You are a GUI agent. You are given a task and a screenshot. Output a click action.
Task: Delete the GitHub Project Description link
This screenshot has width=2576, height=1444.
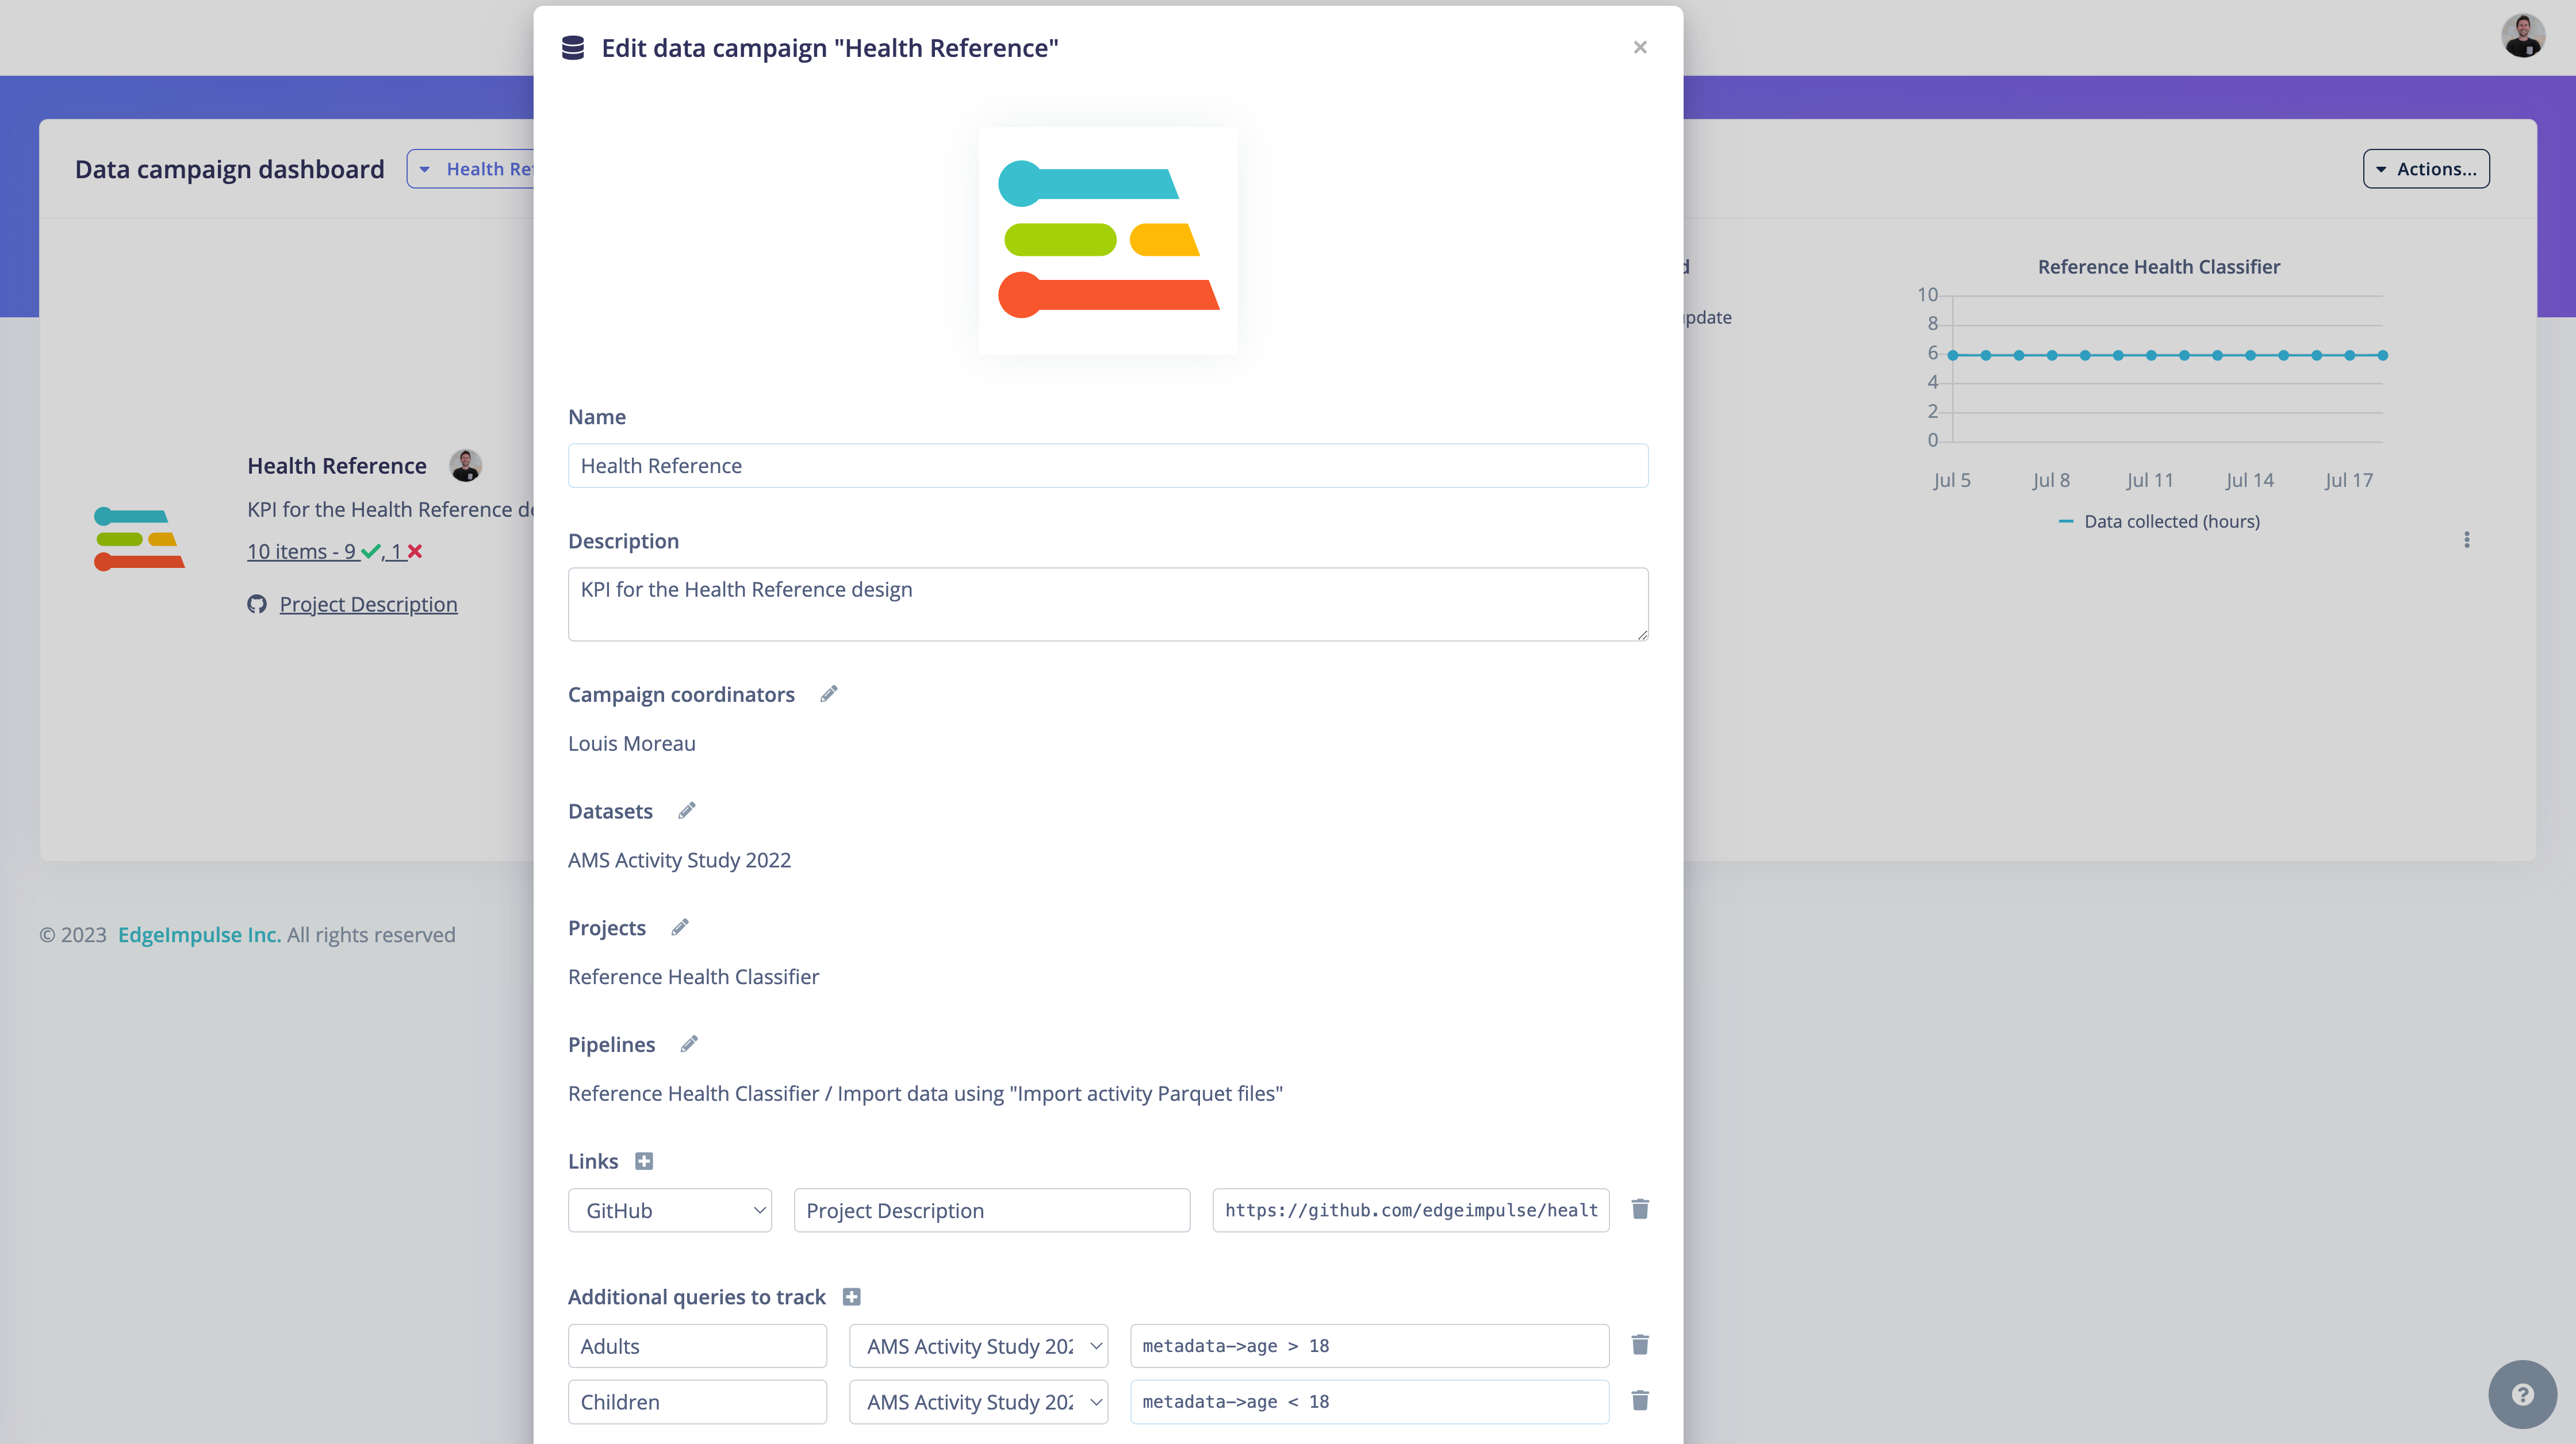point(1640,1209)
